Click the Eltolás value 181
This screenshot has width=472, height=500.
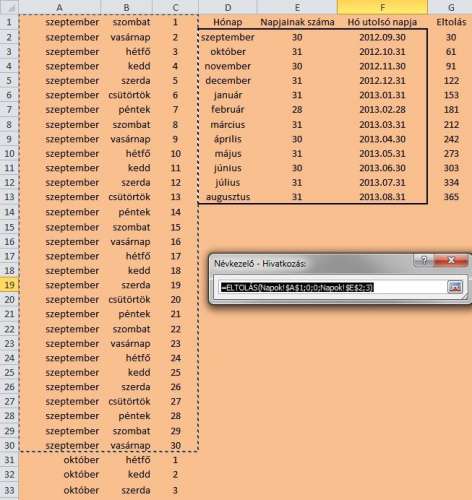coord(450,109)
